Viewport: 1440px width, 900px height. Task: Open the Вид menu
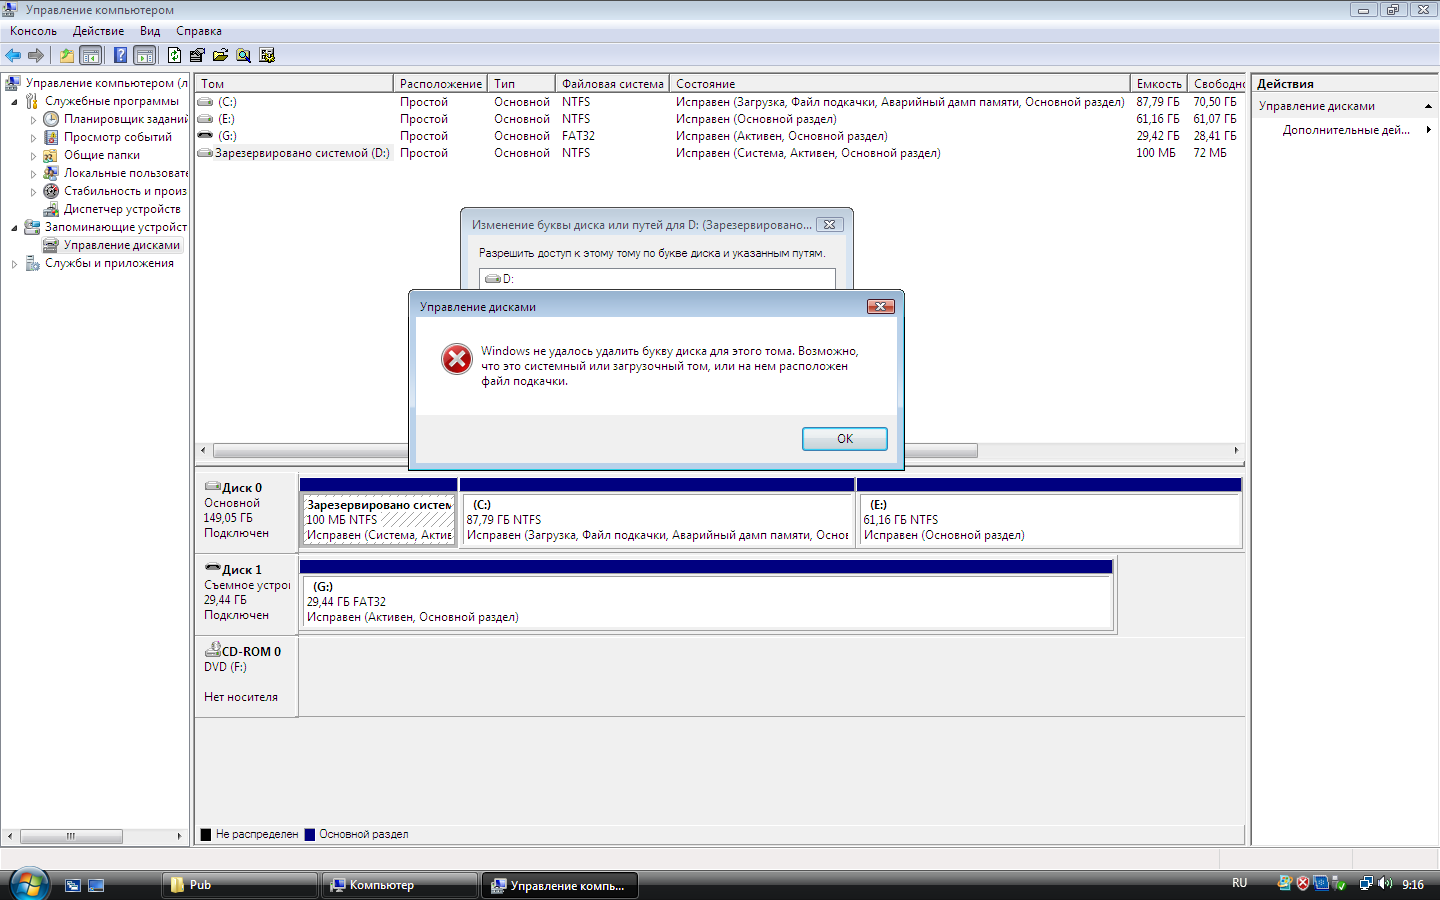point(150,31)
